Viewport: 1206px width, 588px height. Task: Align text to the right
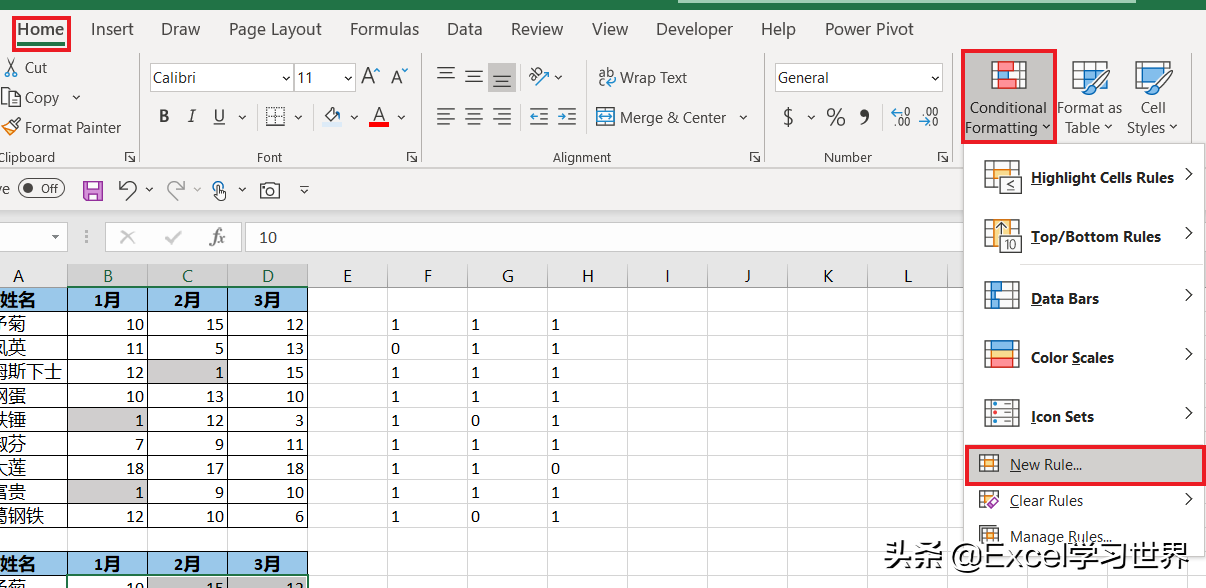(502, 117)
